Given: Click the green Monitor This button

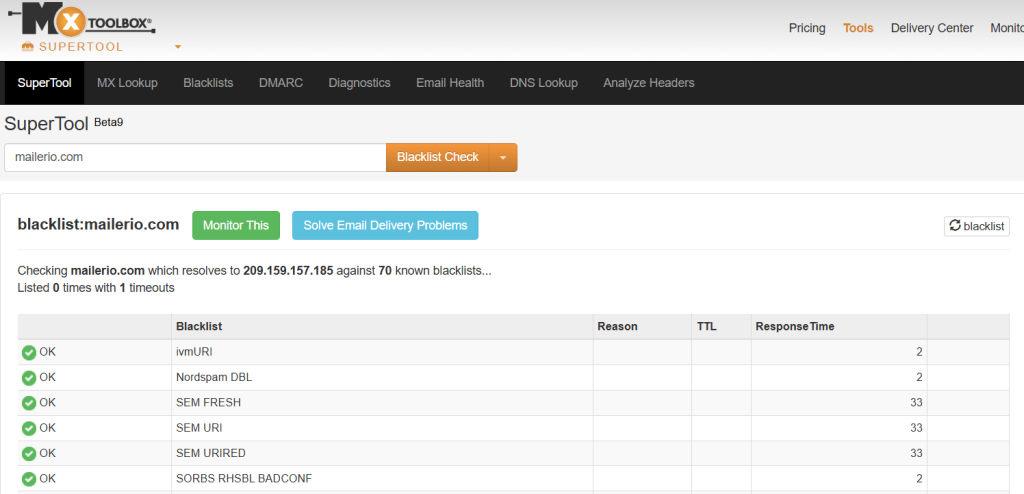Looking at the screenshot, I should (235, 226).
